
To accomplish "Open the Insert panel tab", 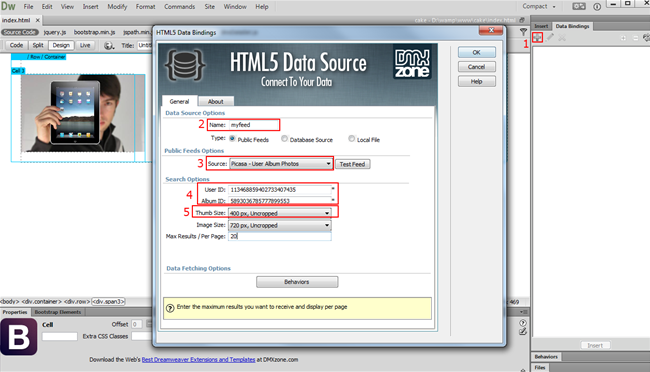I will (x=541, y=26).
